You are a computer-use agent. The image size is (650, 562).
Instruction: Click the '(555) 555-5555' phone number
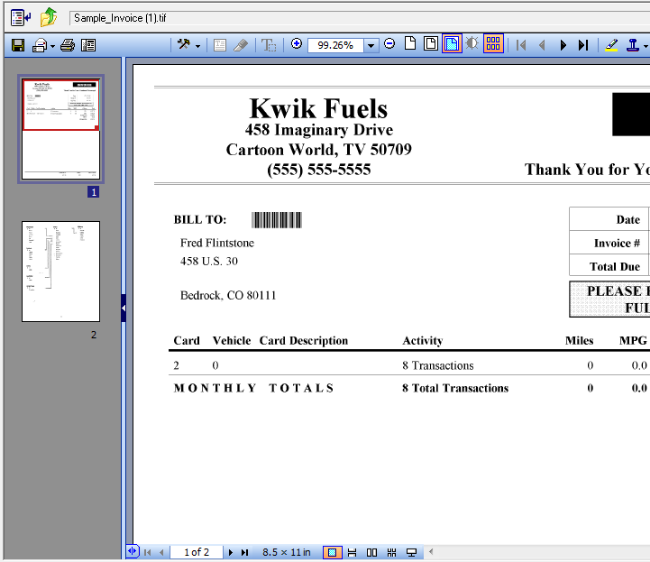[x=319, y=170]
